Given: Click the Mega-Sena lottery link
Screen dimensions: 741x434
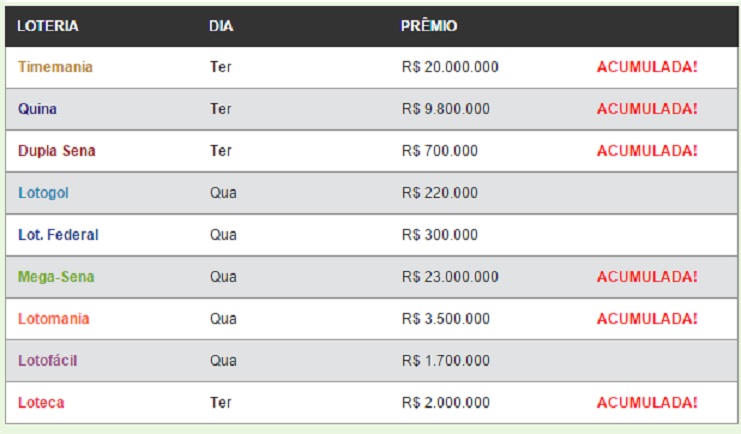Looking at the screenshot, I should click(x=56, y=277).
